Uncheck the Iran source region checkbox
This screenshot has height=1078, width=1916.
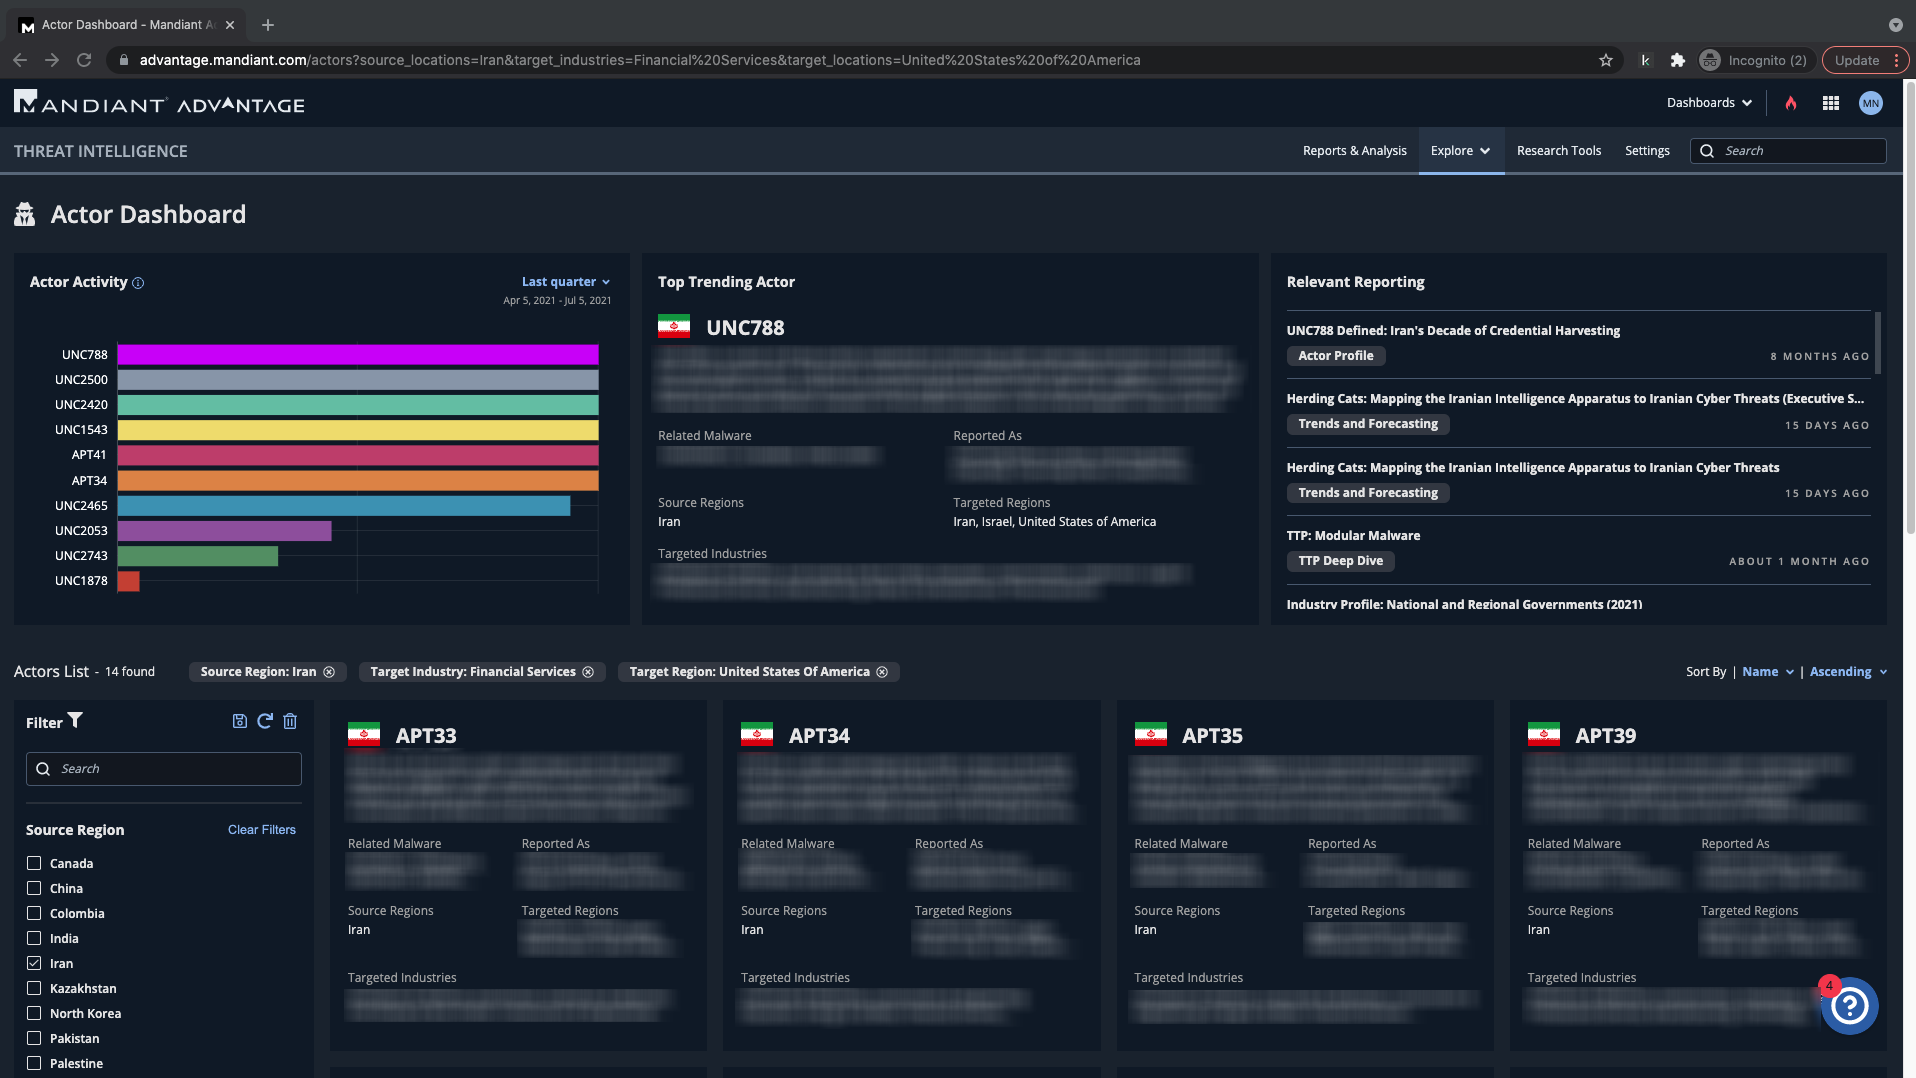click(x=34, y=963)
